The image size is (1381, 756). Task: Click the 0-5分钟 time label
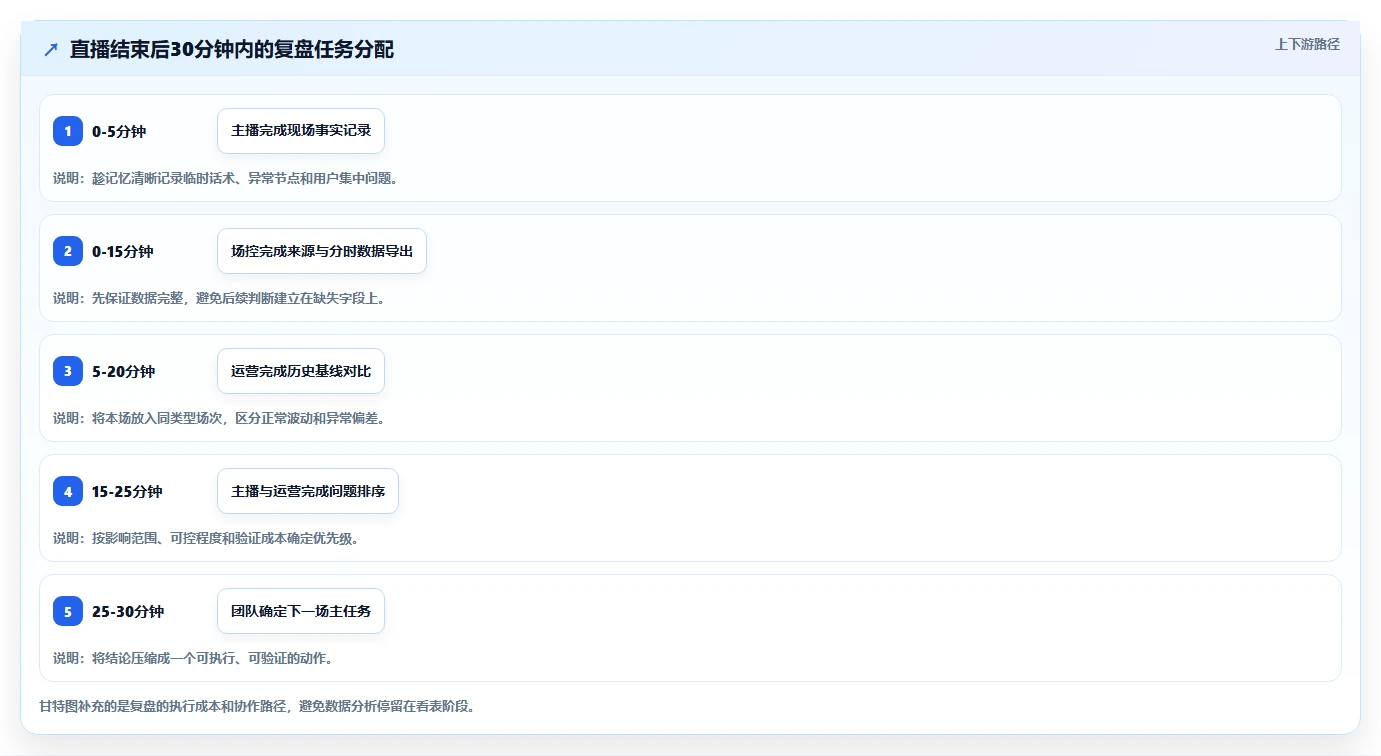119,131
